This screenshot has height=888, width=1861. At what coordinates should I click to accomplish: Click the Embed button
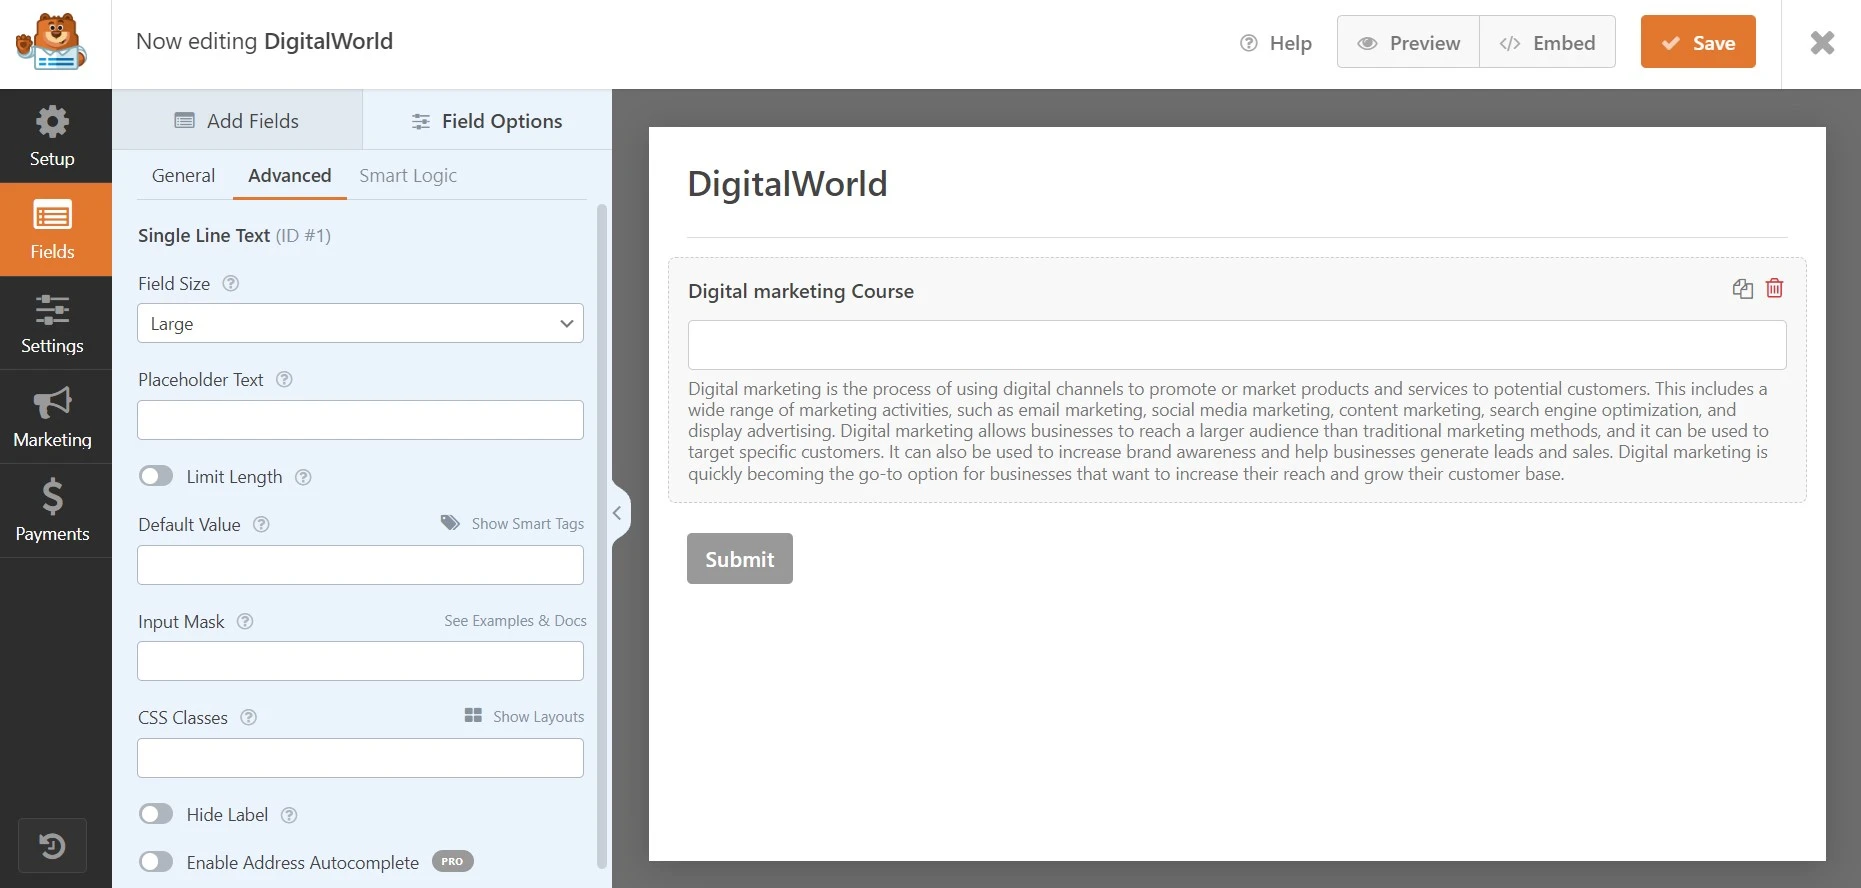[x=1547, y=42]
